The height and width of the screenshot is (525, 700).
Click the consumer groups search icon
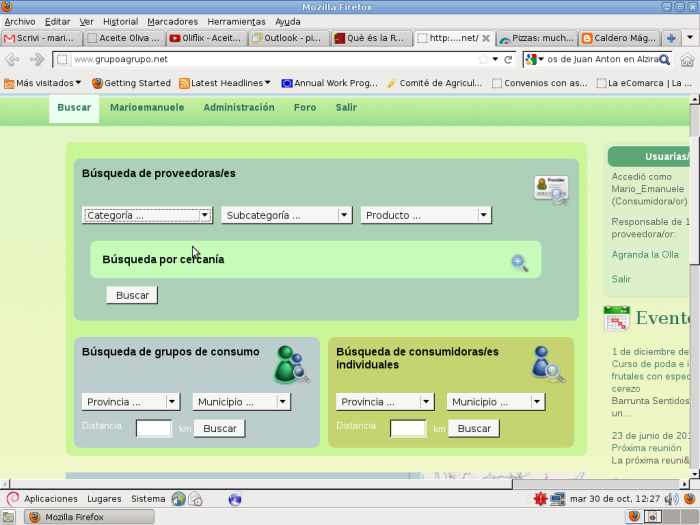tap(292, 364)
